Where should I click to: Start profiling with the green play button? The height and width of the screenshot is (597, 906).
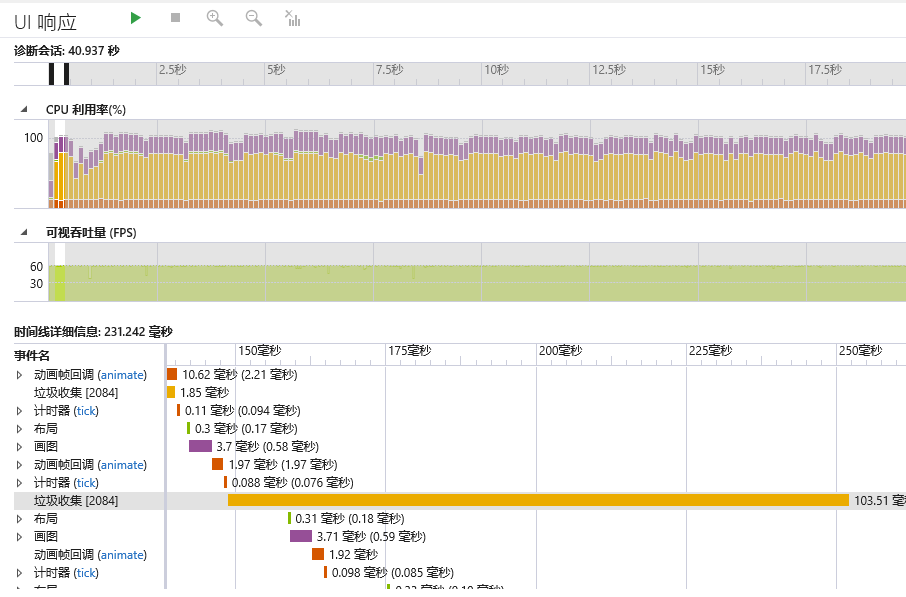(136, 18)
